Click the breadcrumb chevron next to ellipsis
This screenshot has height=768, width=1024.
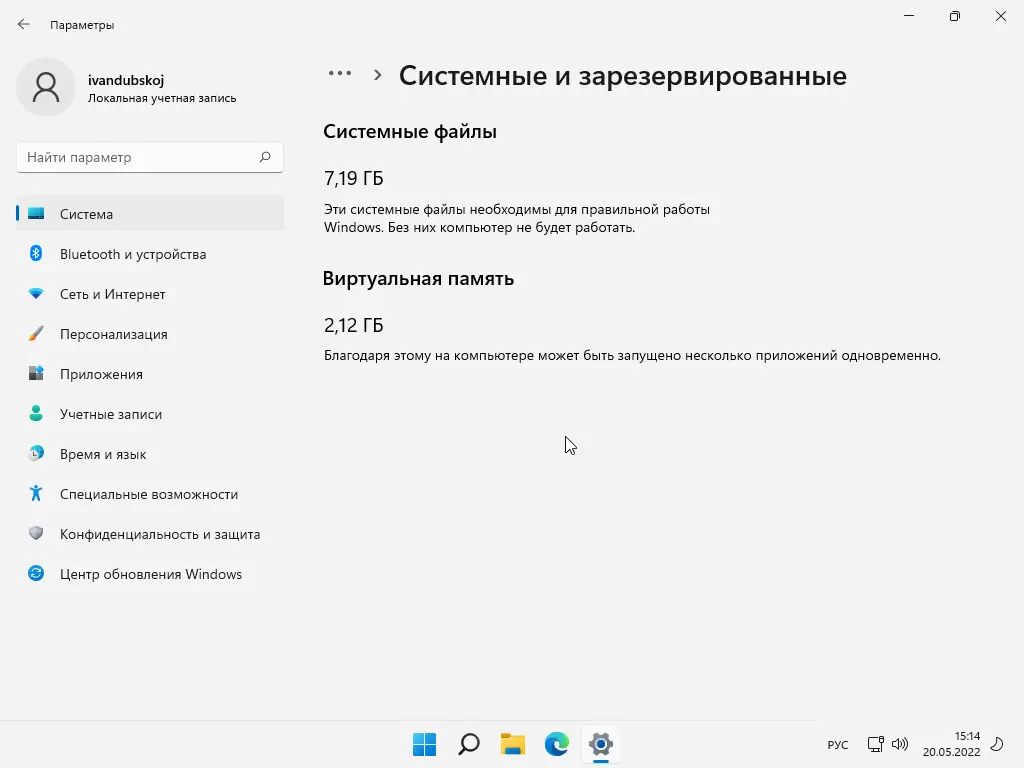click(x=378, y=74)
